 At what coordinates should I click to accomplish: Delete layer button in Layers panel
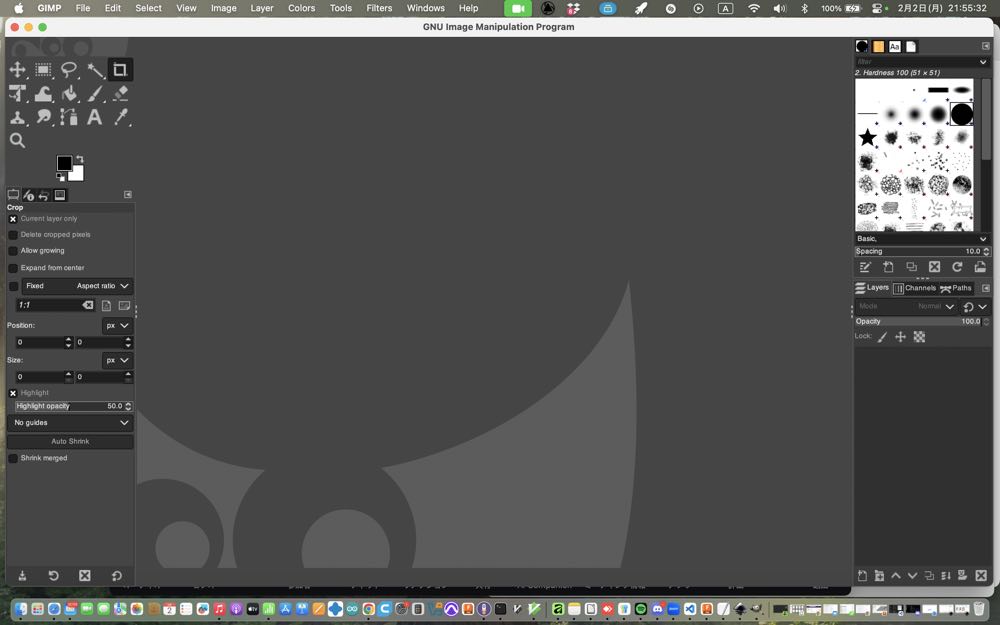[x=981, y=576]
